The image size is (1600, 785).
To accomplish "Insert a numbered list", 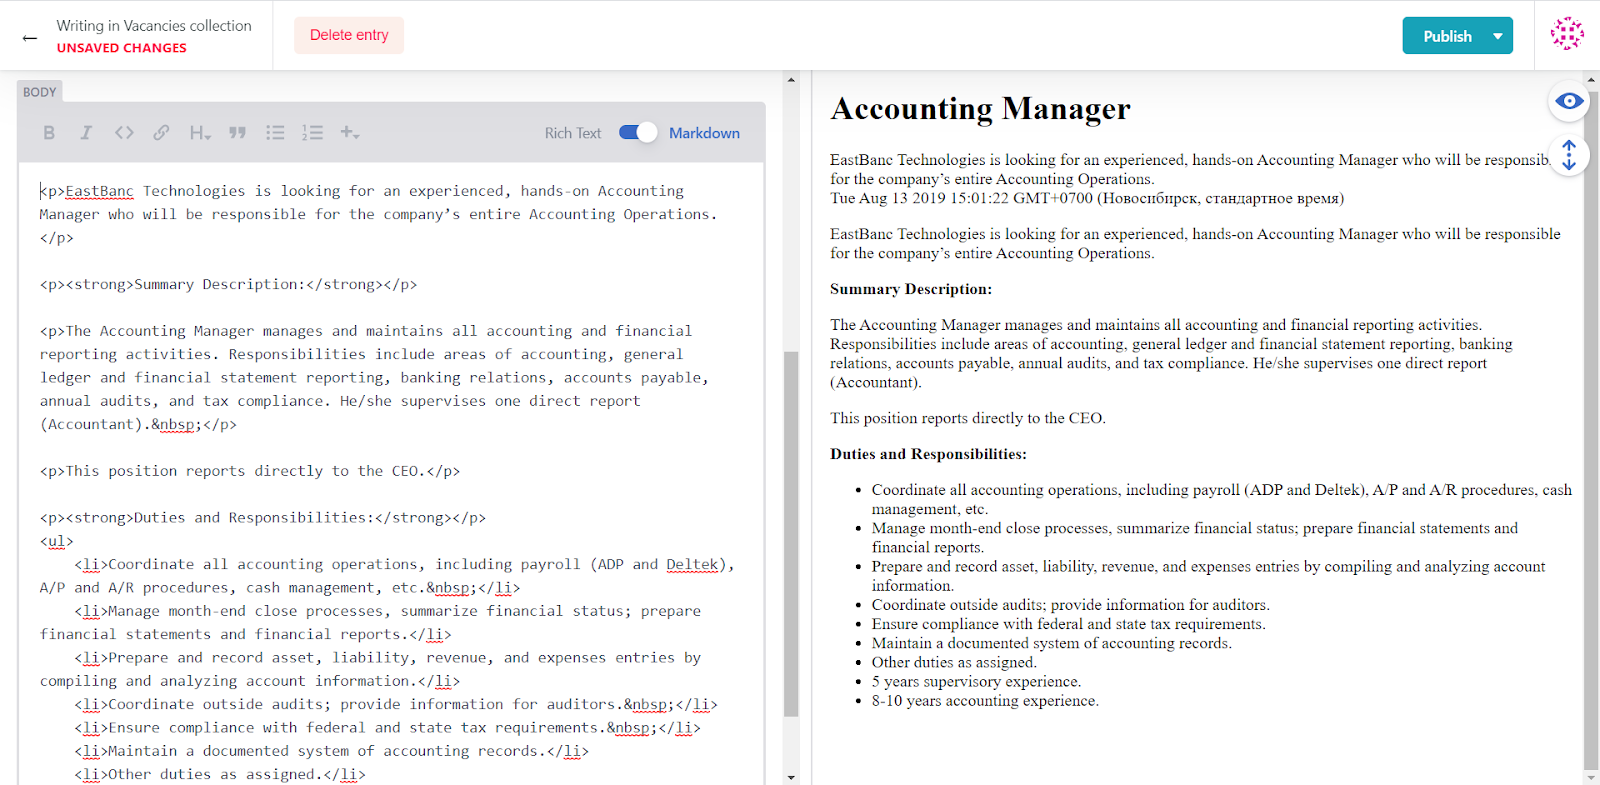I will click(312, 133).
